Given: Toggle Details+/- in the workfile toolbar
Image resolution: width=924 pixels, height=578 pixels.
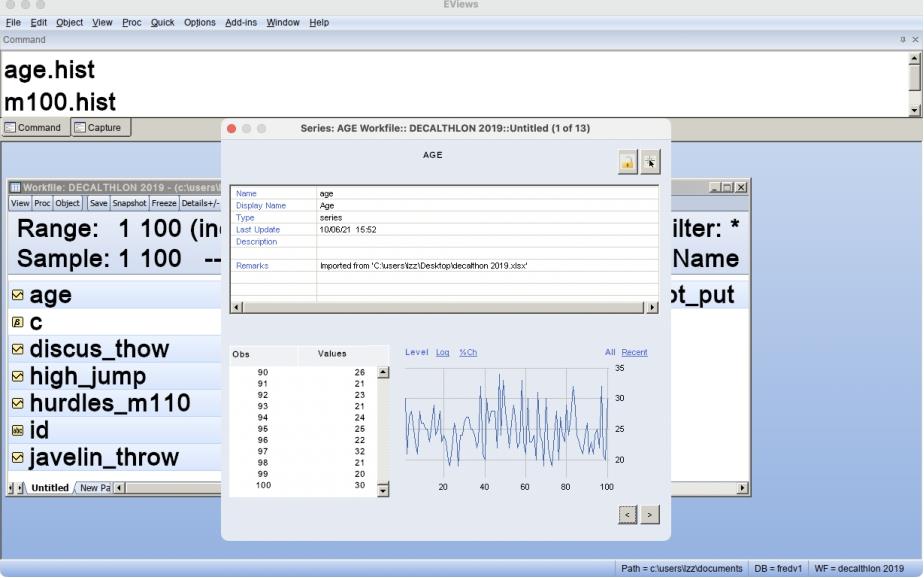Looking at the screenshot, I should 199,203.
